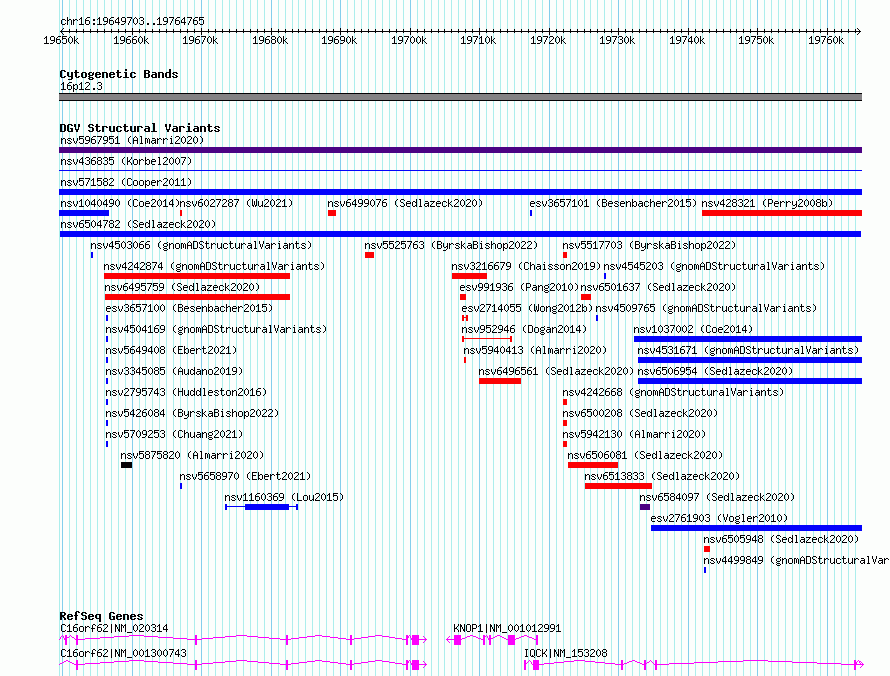890x676 pixels.
Task: Select the nsv6506081 red bar
Action: pyautogui.click(x=593, y=465)
